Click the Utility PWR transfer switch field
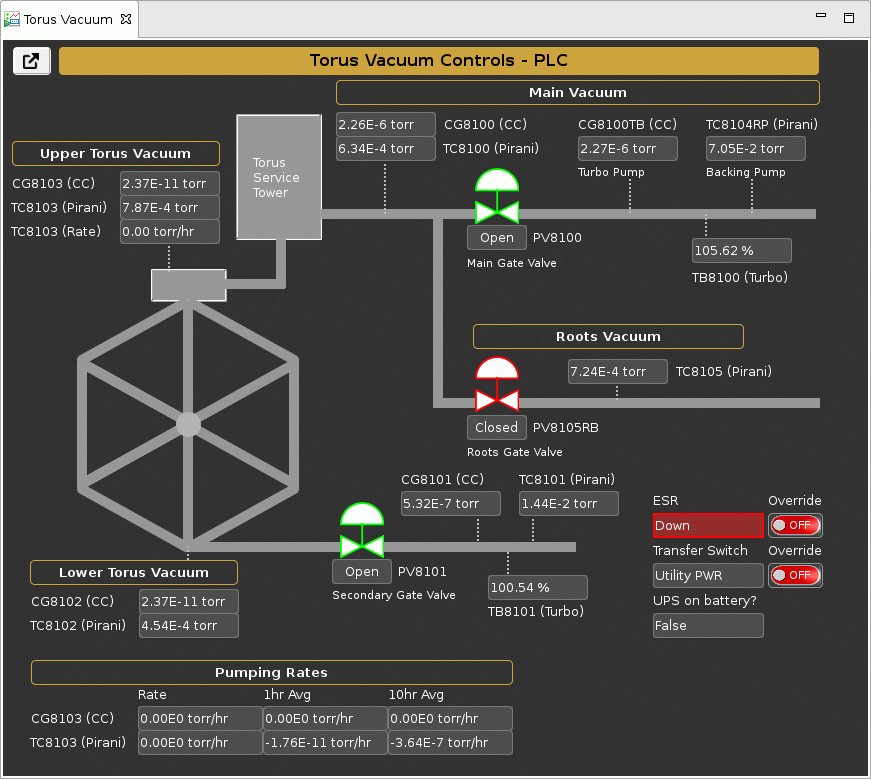 [707, 576]
